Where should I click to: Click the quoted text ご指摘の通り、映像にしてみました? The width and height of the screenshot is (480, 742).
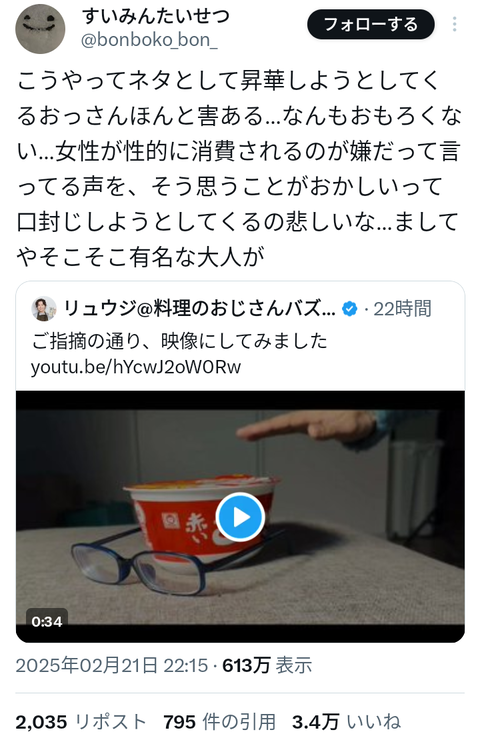pos(179,341)
